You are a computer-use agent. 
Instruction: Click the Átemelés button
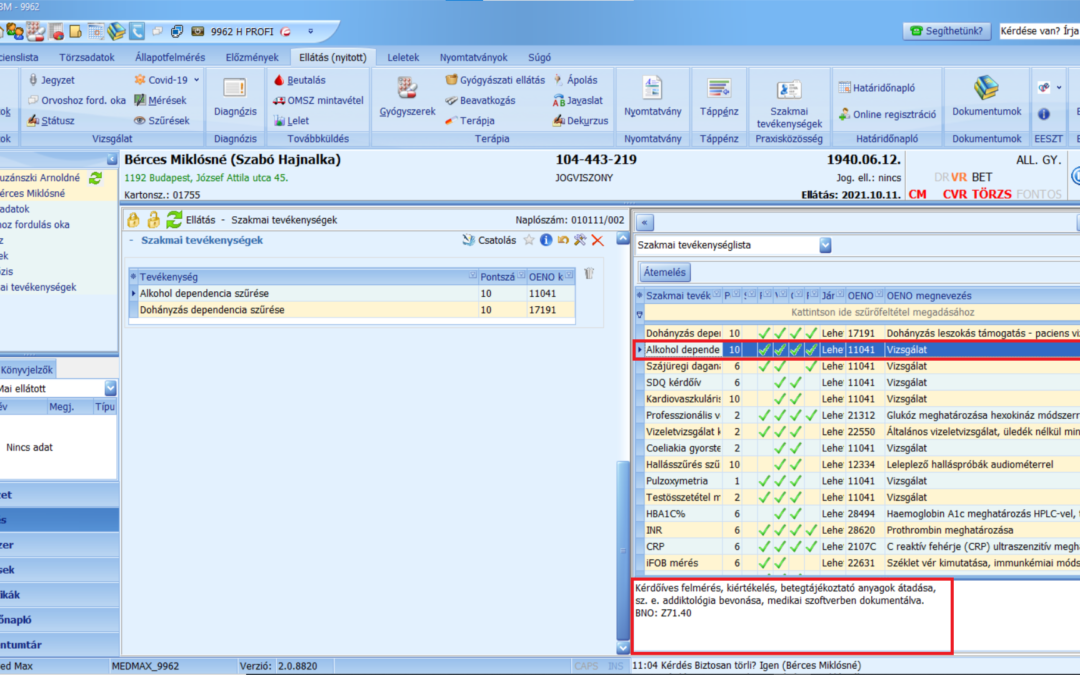[x=665, y=272]
